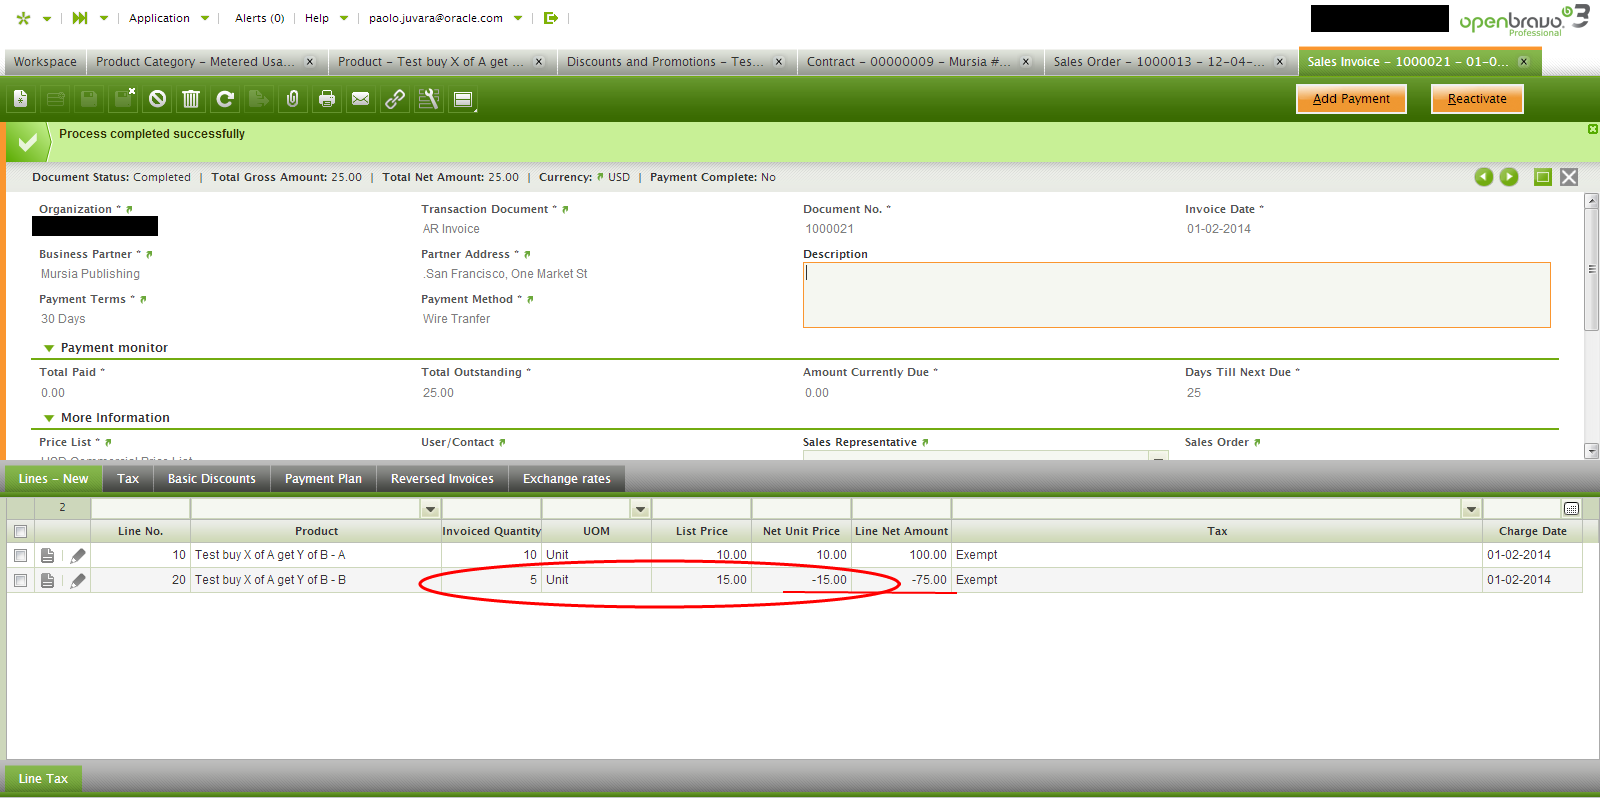Viewport: 1600px width, 798px height.
Task: Go to the next record arrow
Action: point(1509,177)
